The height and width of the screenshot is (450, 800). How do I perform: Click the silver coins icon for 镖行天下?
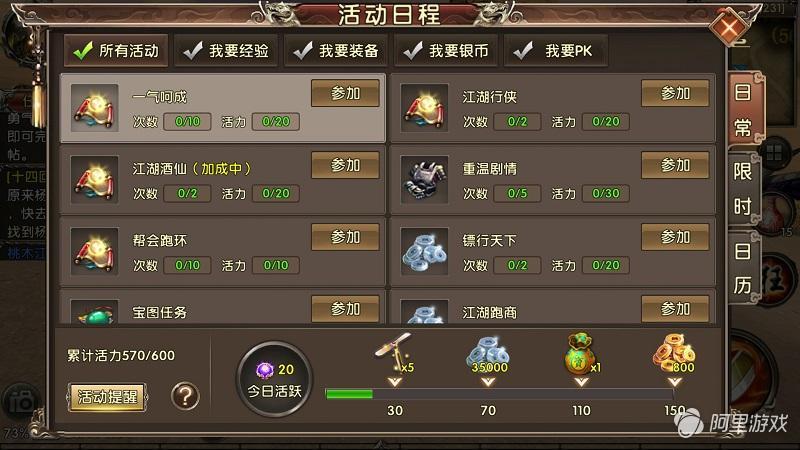[x=424, y=252]
